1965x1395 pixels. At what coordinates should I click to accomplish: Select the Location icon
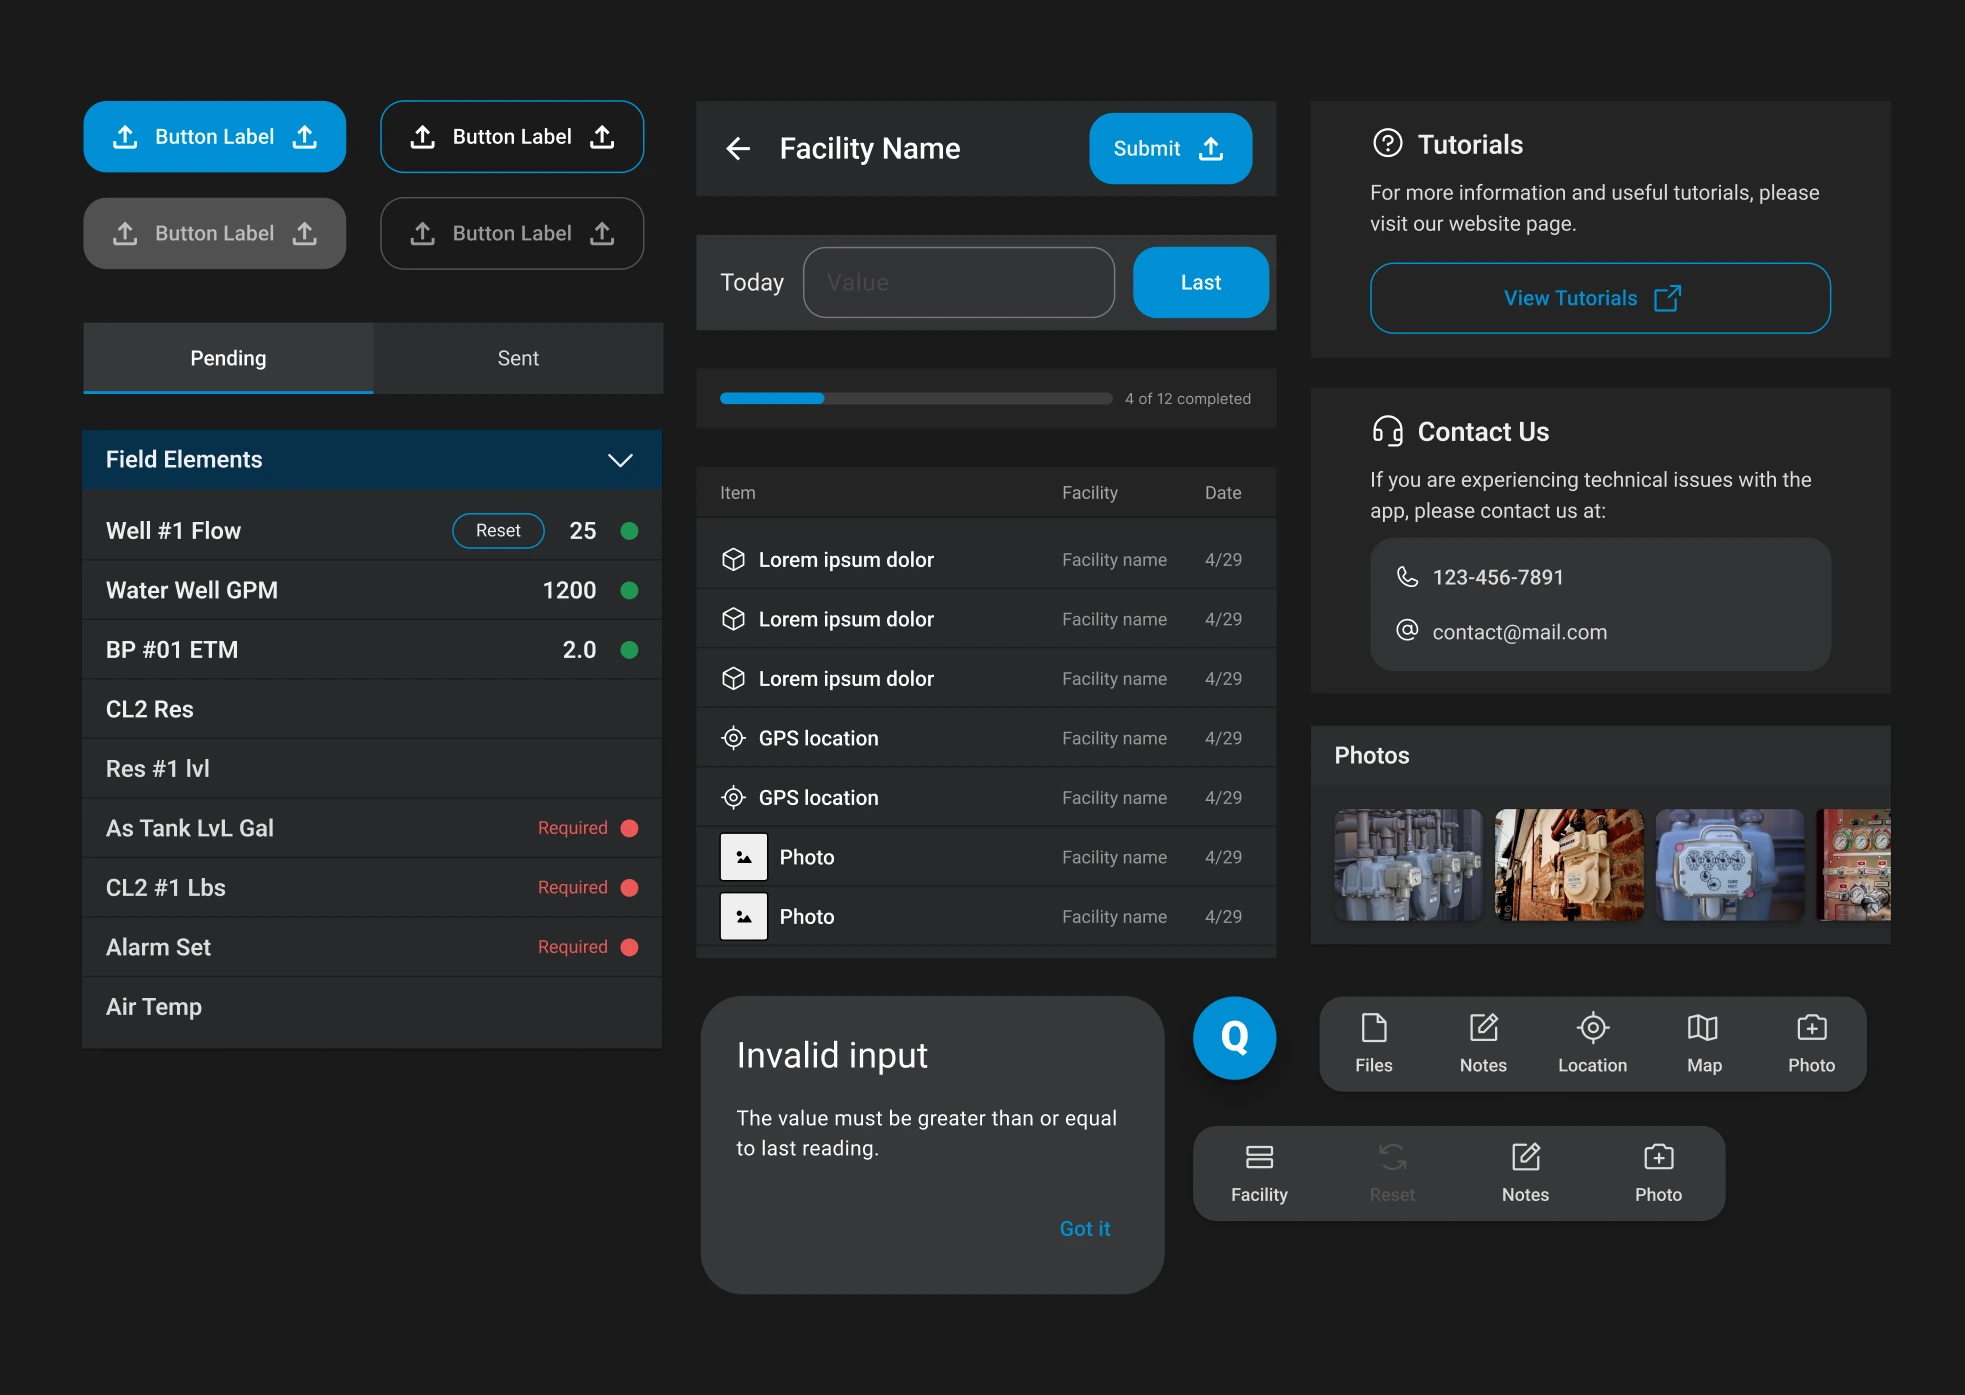click(x=1592, y=1040)
